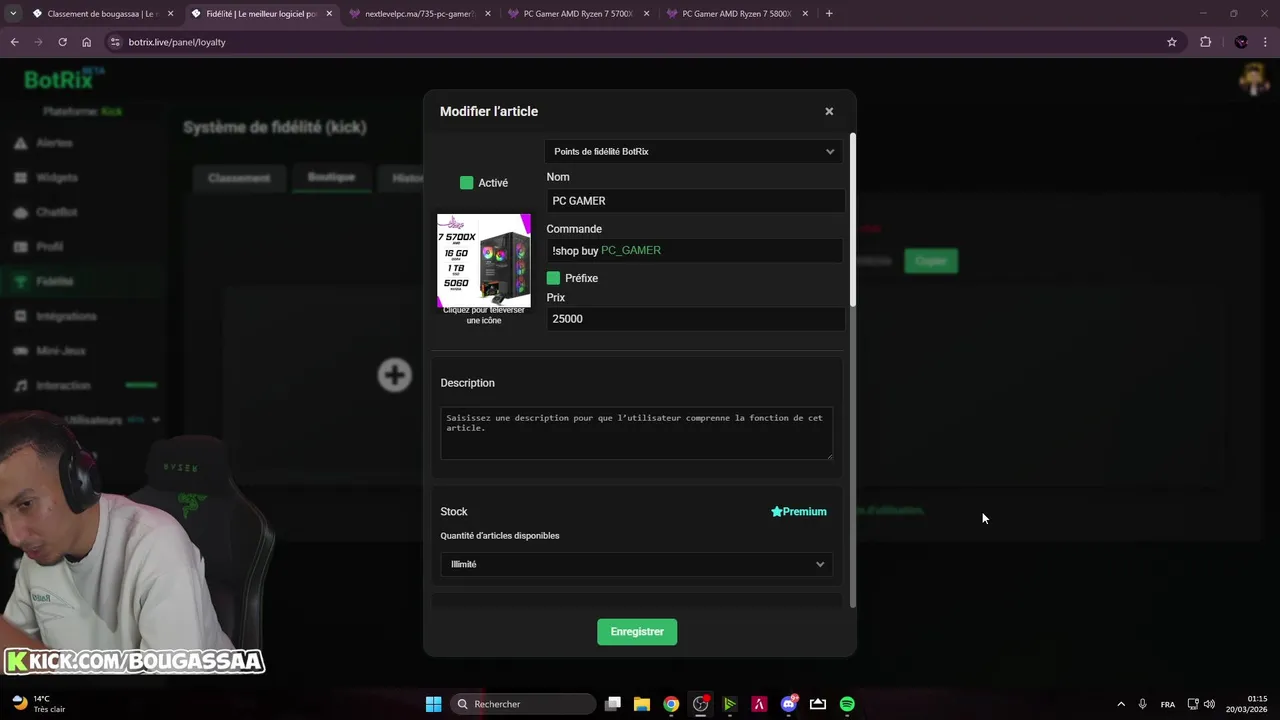Toggle the Préfixe checkbox
The width and height of the screenshot is (1280, 720).
pyautogui.click(x=553, y=278)
